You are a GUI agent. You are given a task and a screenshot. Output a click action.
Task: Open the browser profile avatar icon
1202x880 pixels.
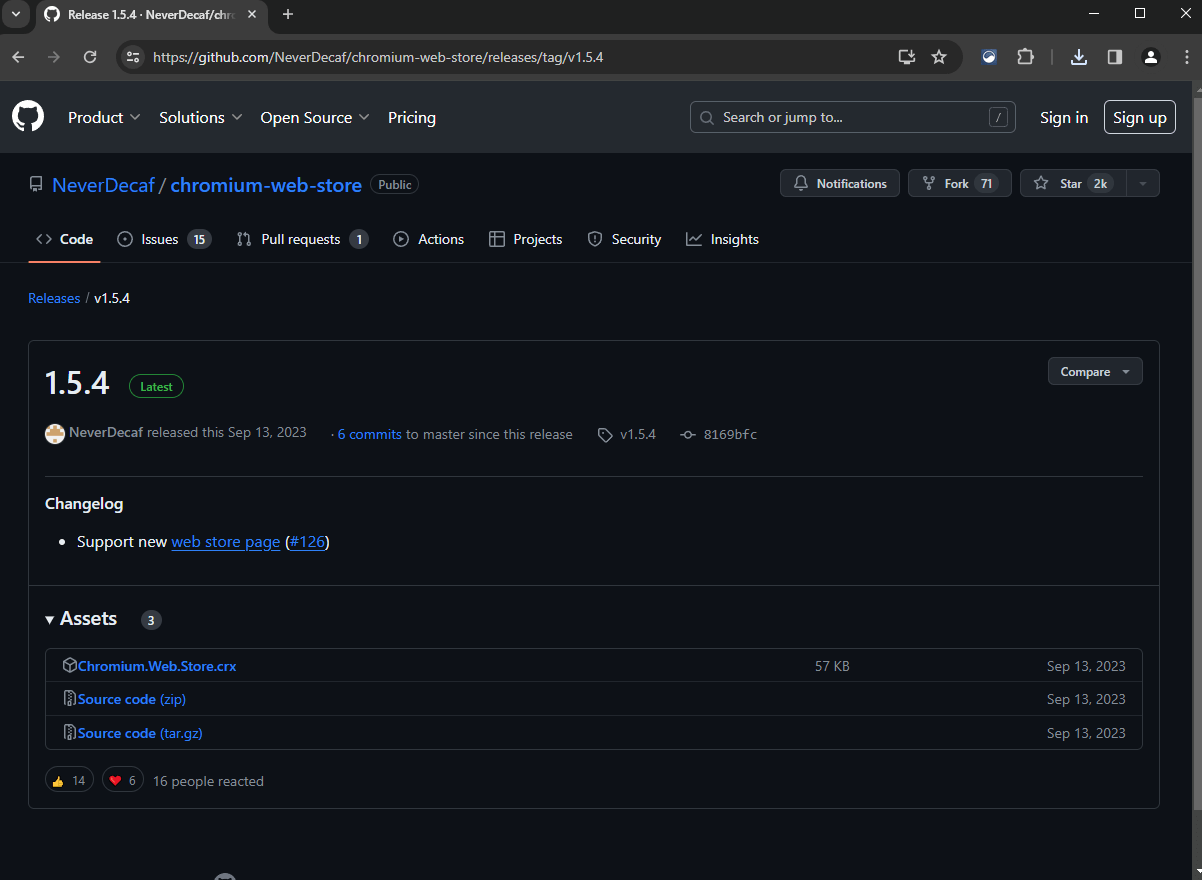(x=1151, y=57)
